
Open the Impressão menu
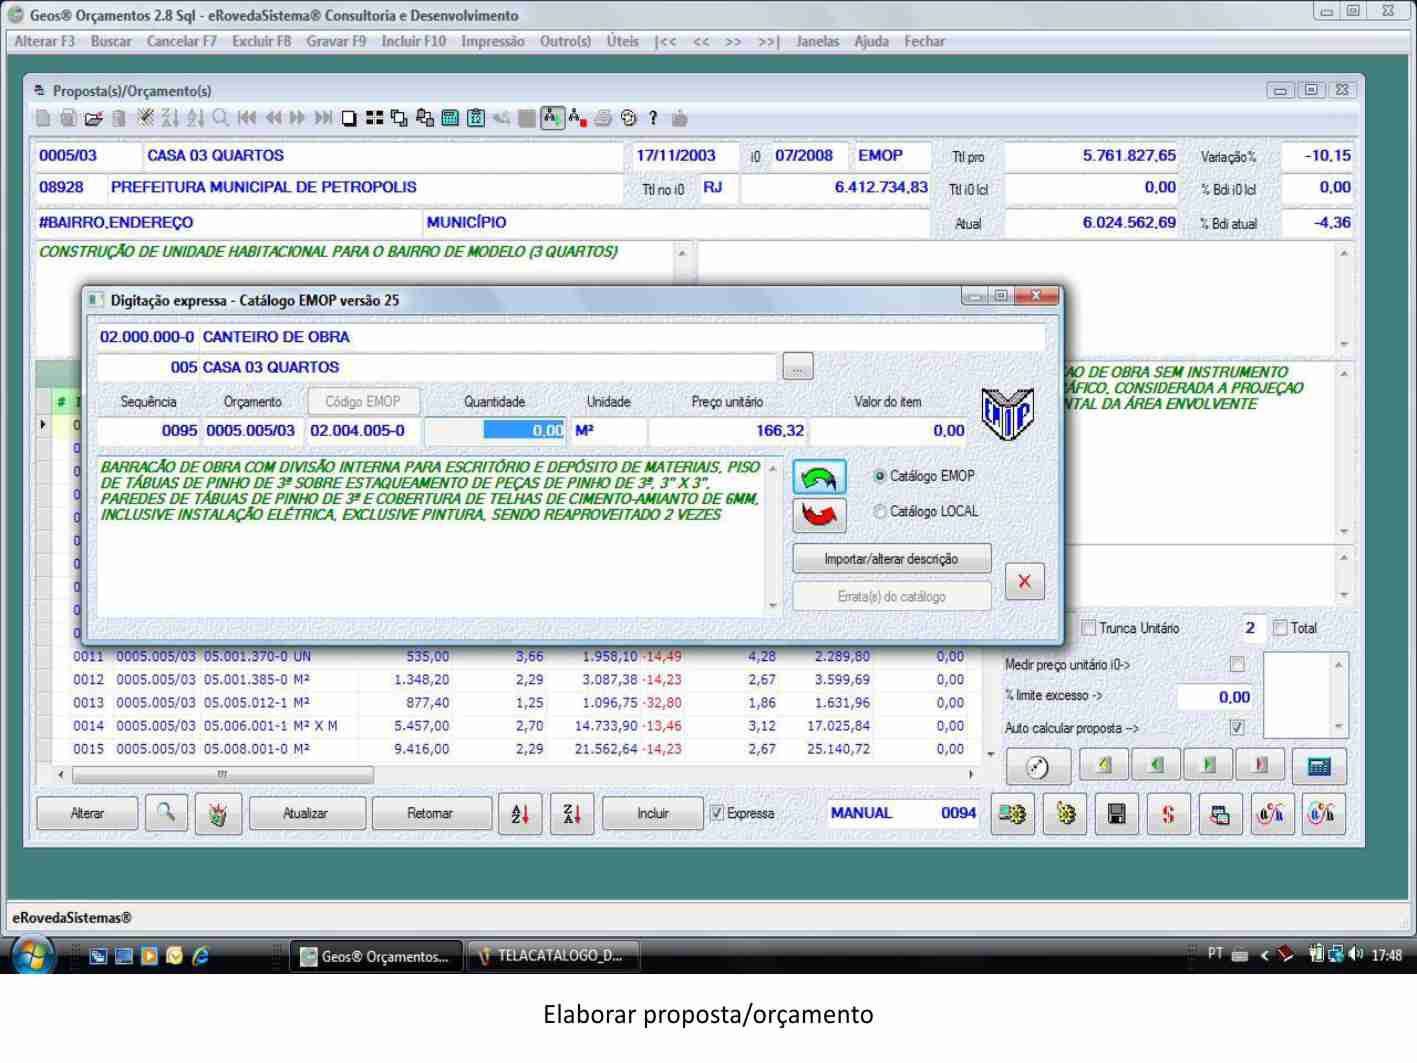tap(492, 41)
